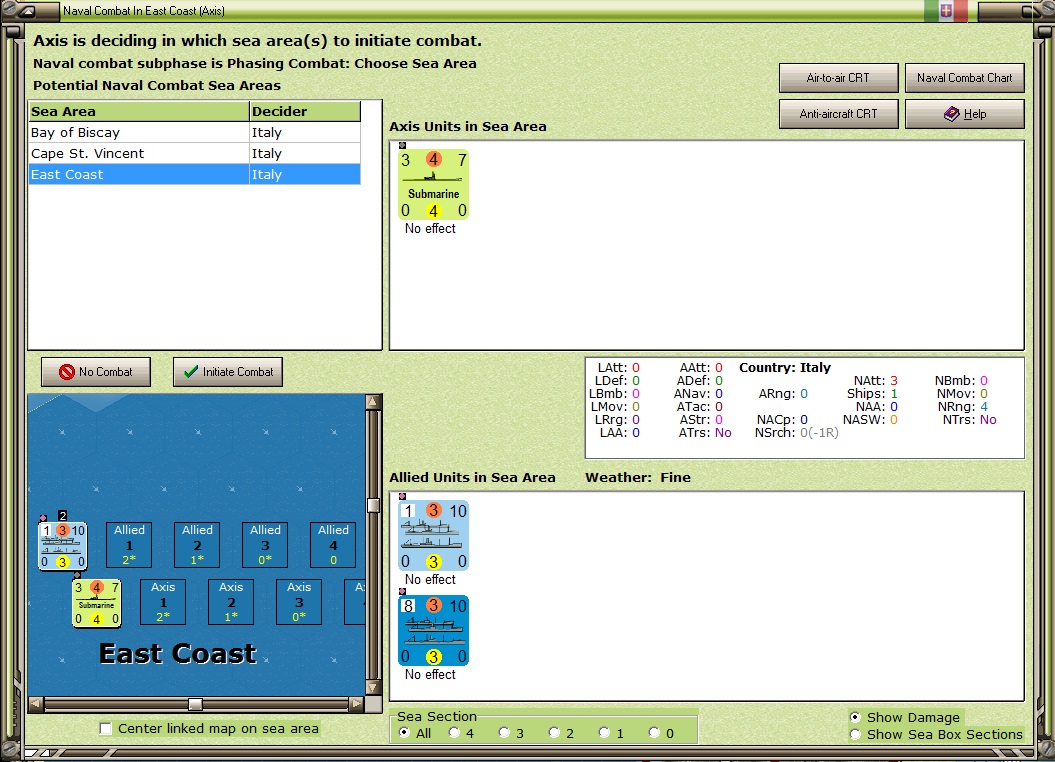Click the Allied 1 sea box section

tap(129, 545)
